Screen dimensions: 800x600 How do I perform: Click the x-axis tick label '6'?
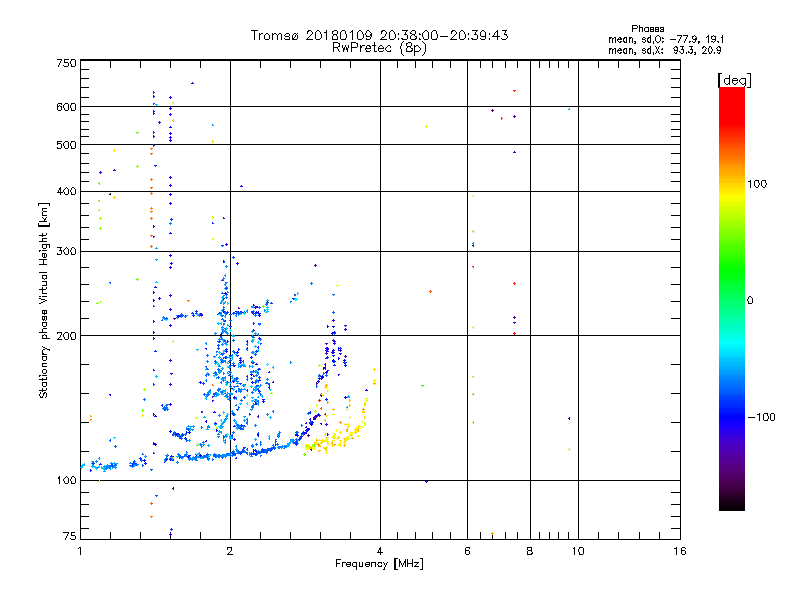tap(467, 551)
